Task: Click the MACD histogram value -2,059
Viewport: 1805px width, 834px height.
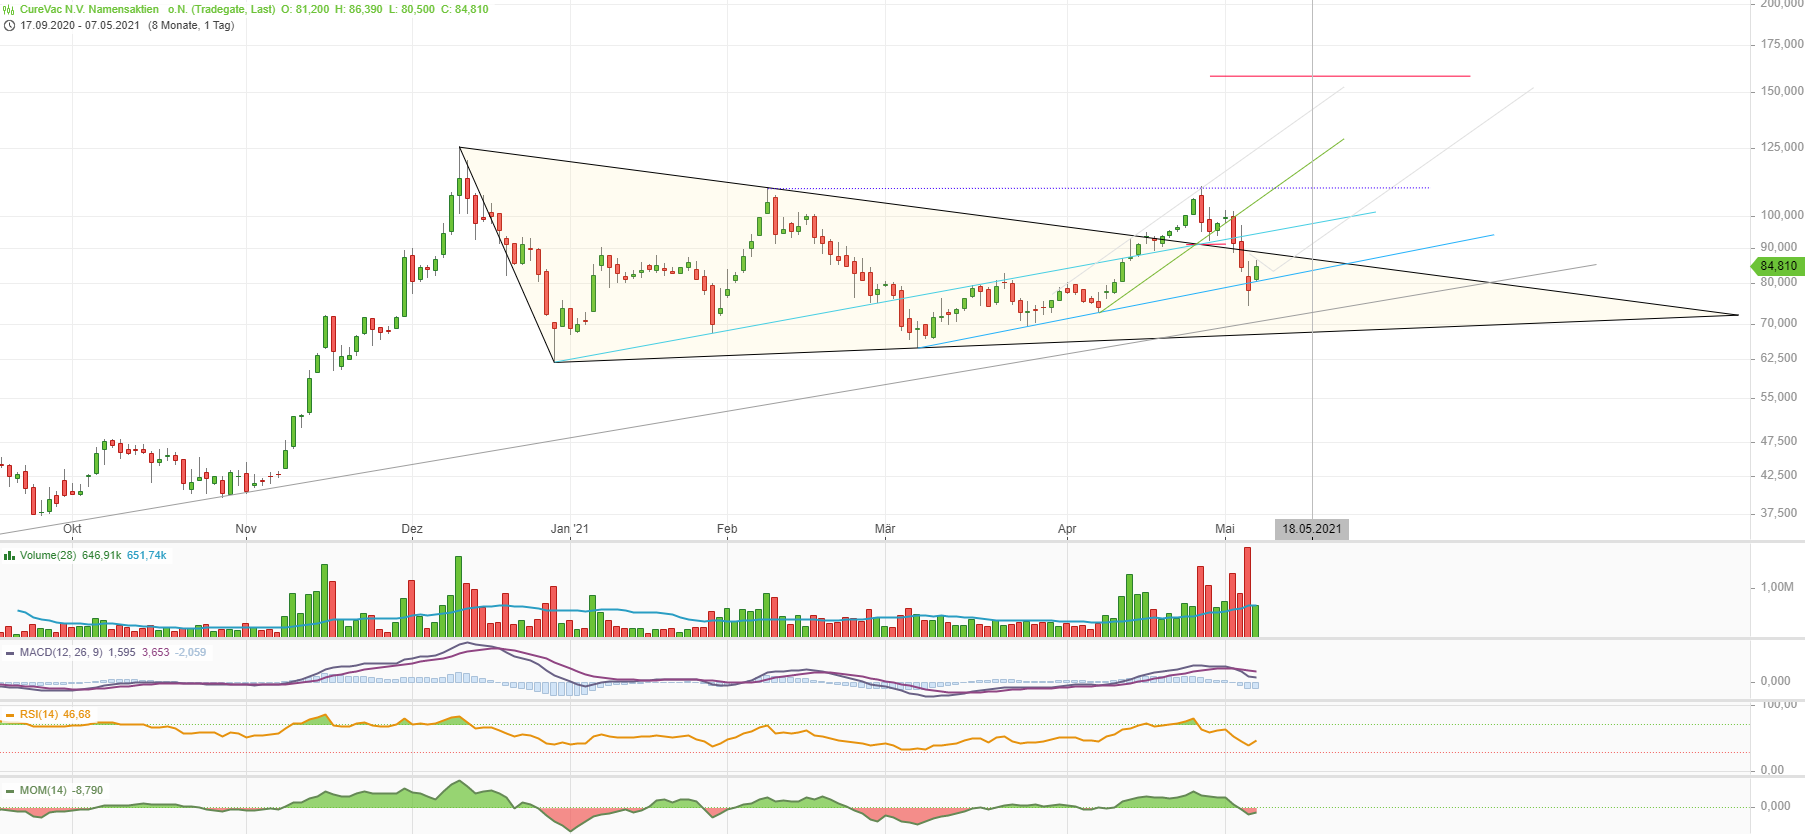Action: [x=191, y=652]
